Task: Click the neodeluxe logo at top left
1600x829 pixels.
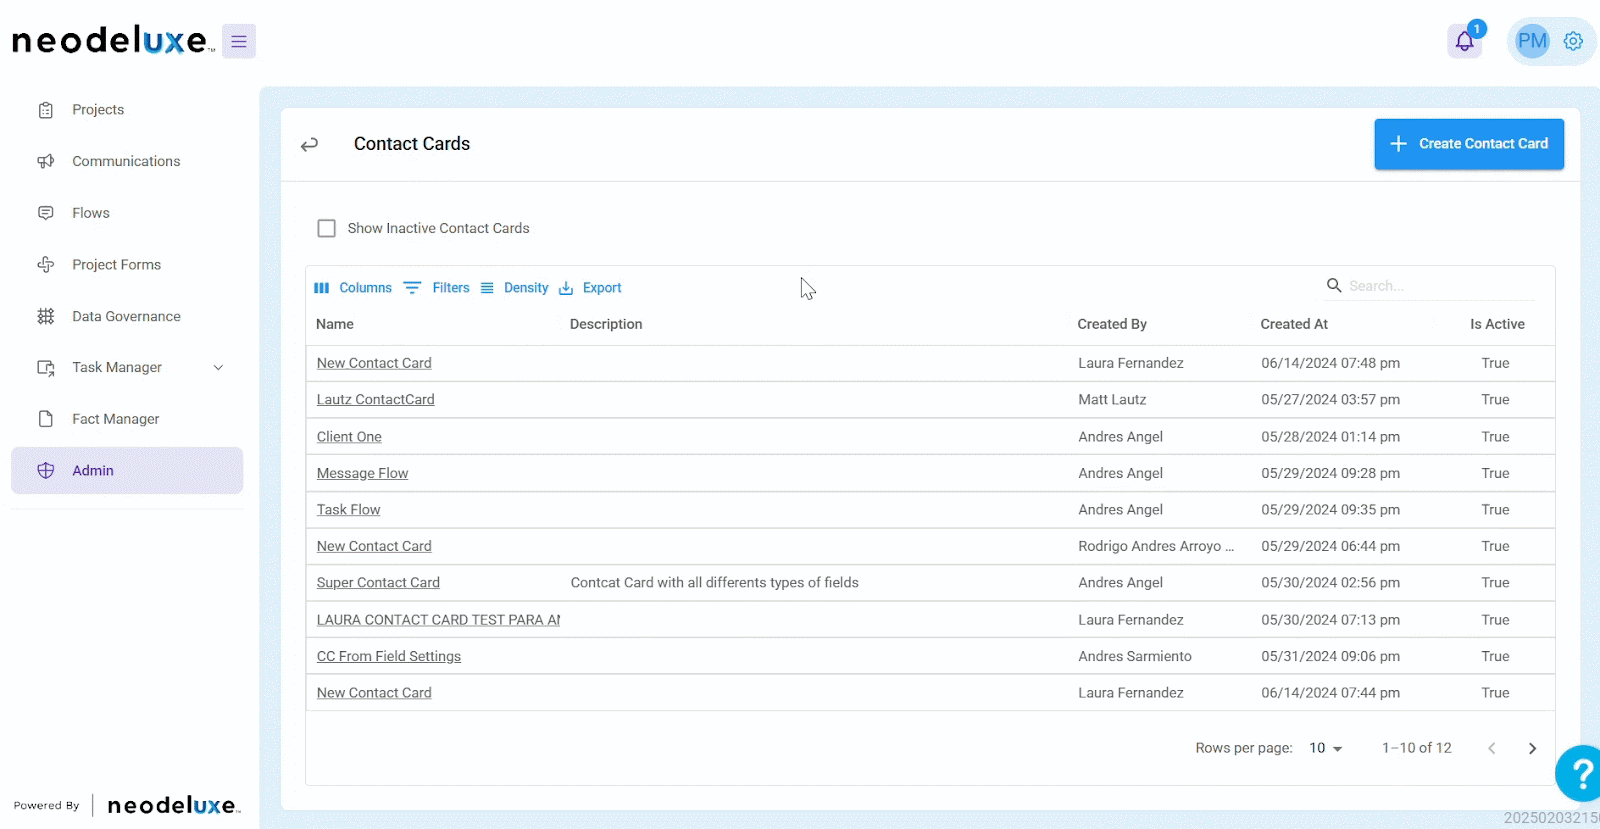Action: (112, 41)
